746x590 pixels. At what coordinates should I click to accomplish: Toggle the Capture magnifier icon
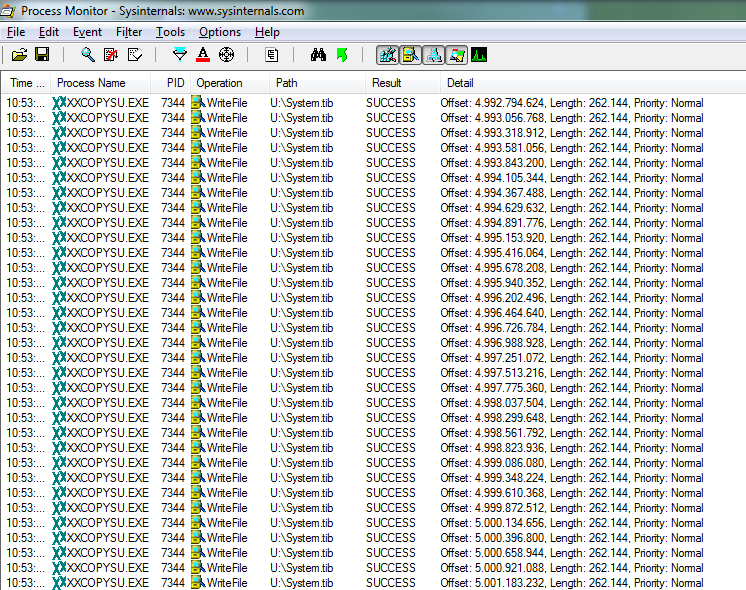(x=88, y=55)
